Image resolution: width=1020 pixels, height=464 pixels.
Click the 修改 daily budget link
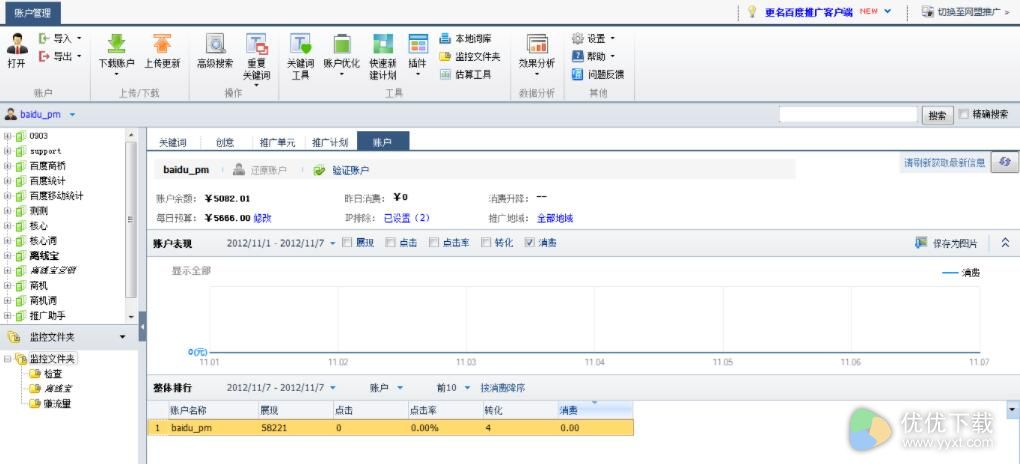pos(262,218)
